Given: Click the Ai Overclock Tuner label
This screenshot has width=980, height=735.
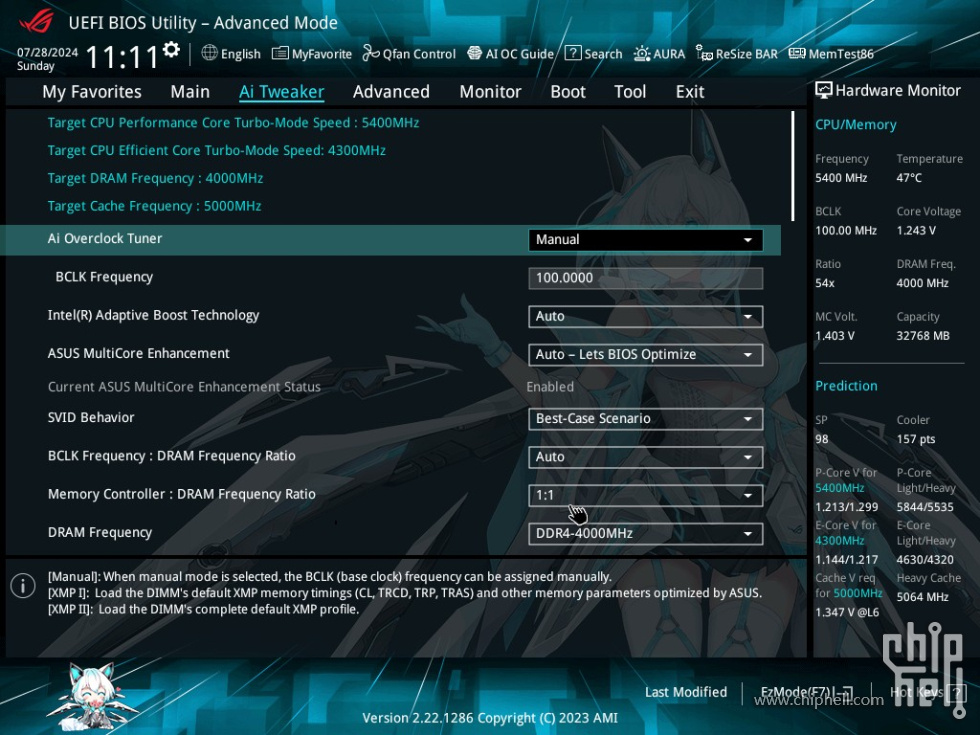Looking at the screenshot, I should click(x=105, y=239).
